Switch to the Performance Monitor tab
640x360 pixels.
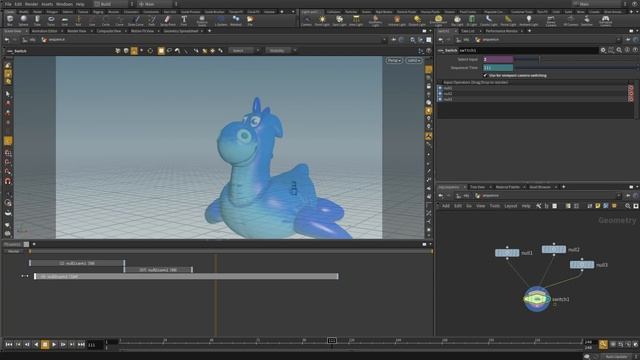[x=502, y=31]
